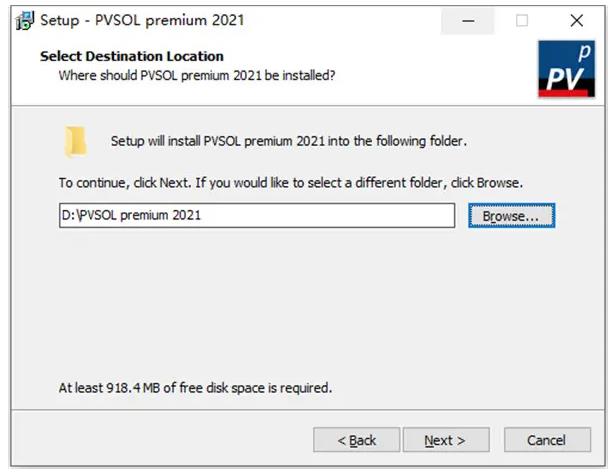Screen dimensions: 615x476
Task: Click the 'D:' drive letter in the path
Action: 69,215
